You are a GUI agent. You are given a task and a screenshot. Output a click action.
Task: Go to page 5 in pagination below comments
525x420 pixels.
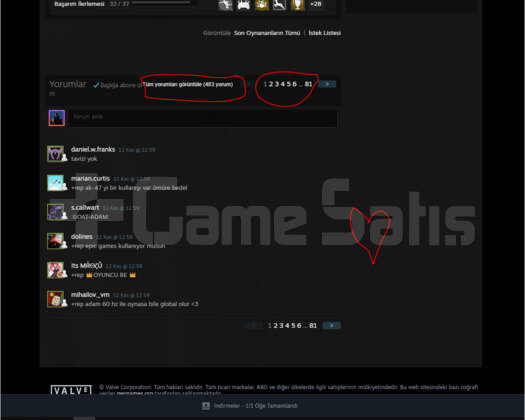click(293, 326)
